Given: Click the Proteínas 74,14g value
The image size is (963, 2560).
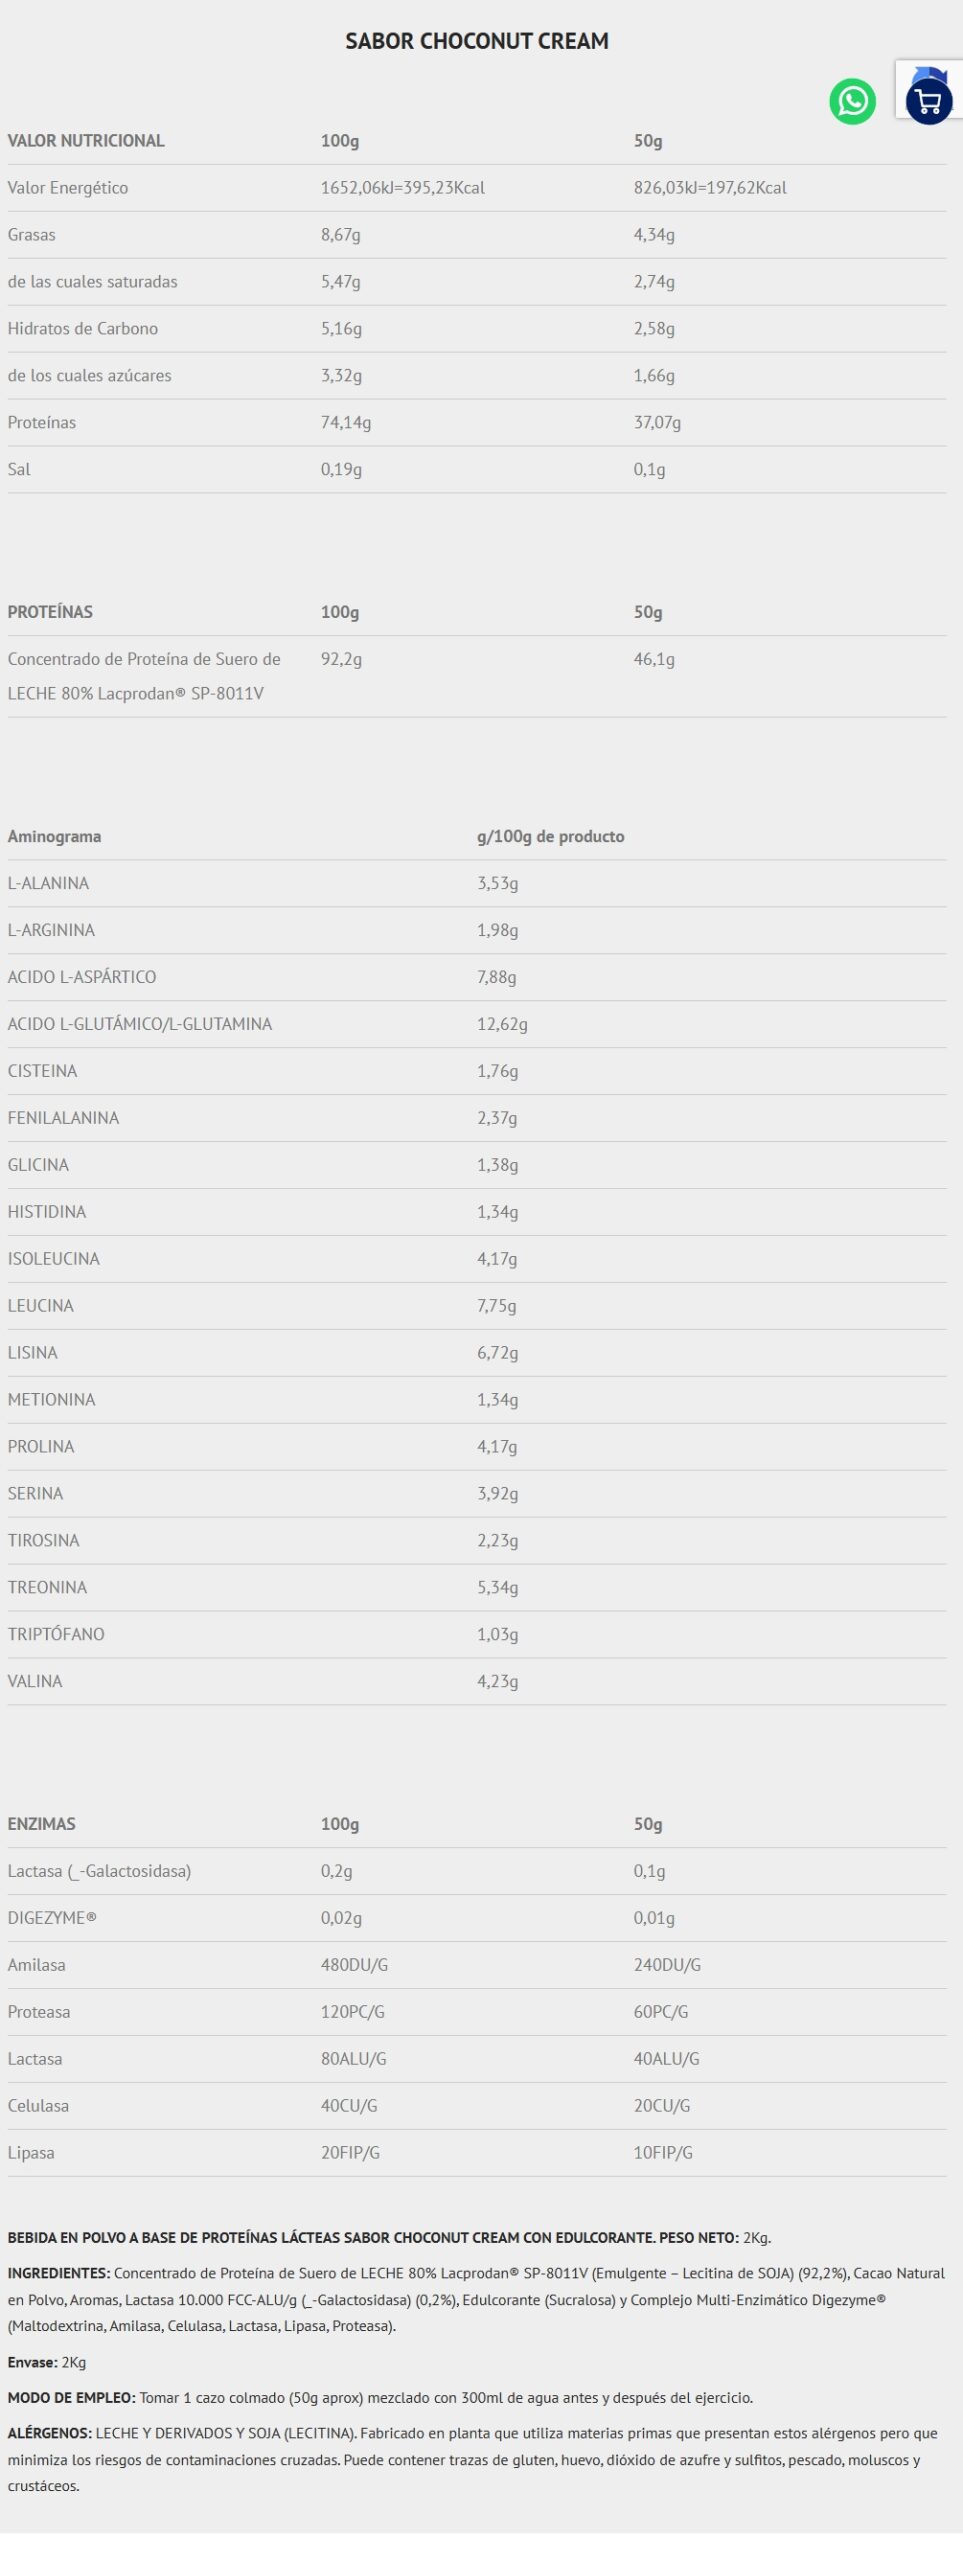Looking at the screenshot, I should 346,423.
